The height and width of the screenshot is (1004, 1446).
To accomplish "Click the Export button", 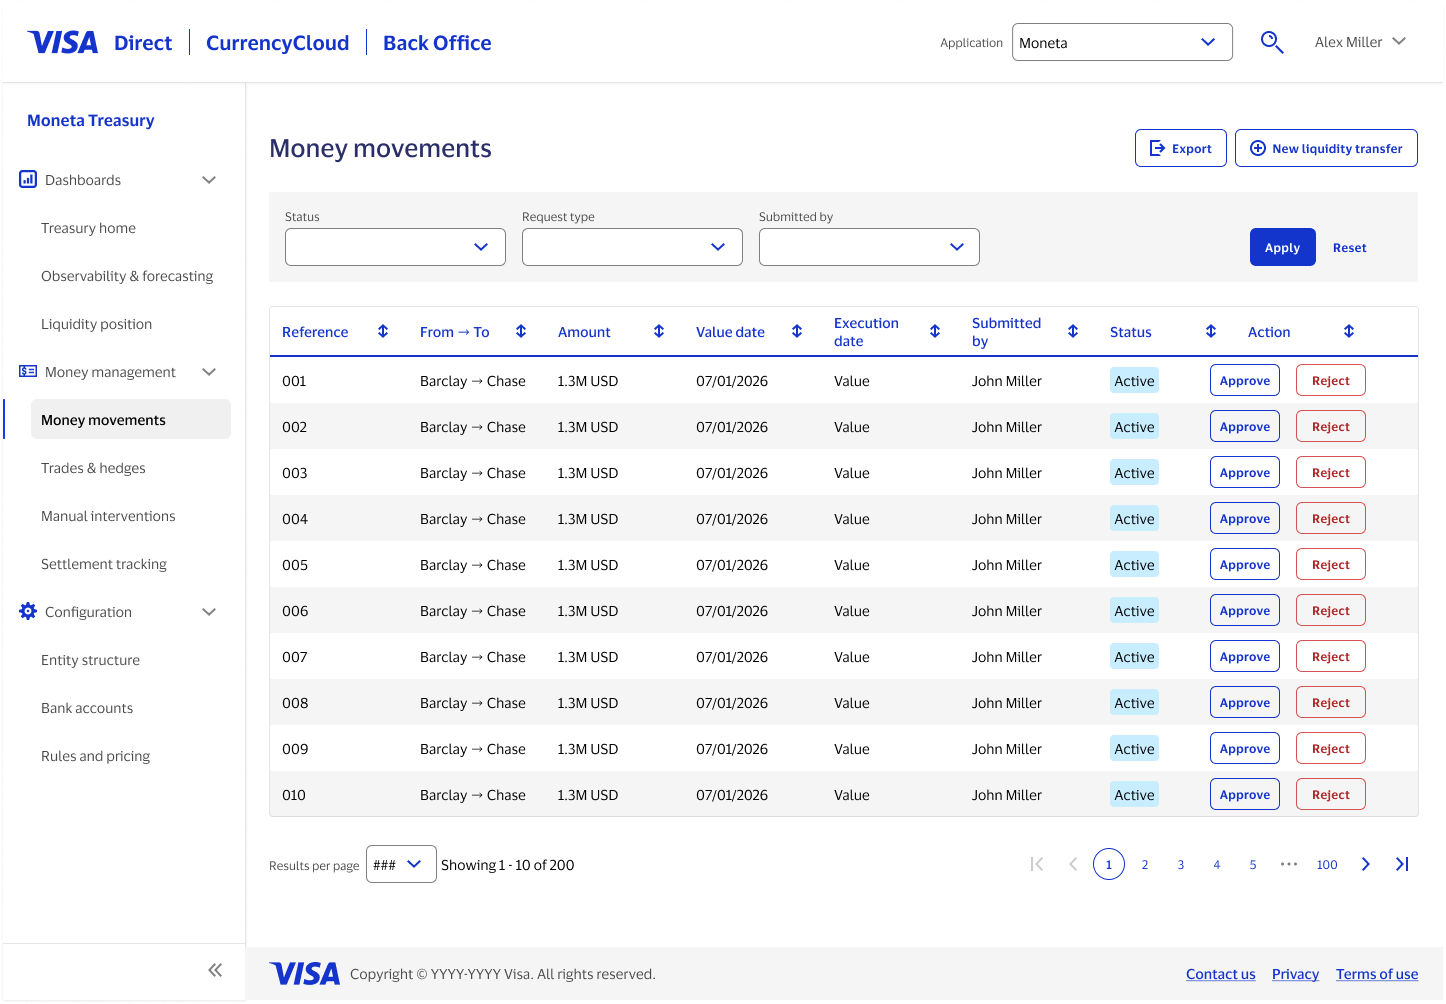I will coord(1181,148).
